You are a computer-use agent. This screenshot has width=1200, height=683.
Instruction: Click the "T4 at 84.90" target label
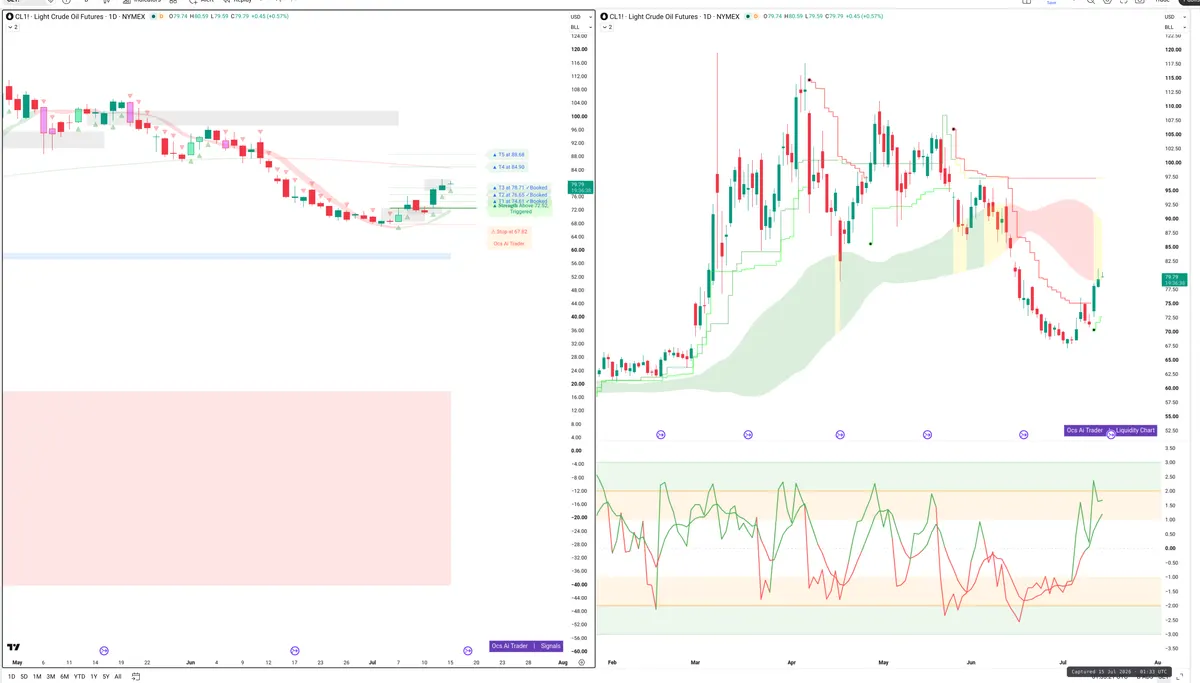tap(509, 167)
